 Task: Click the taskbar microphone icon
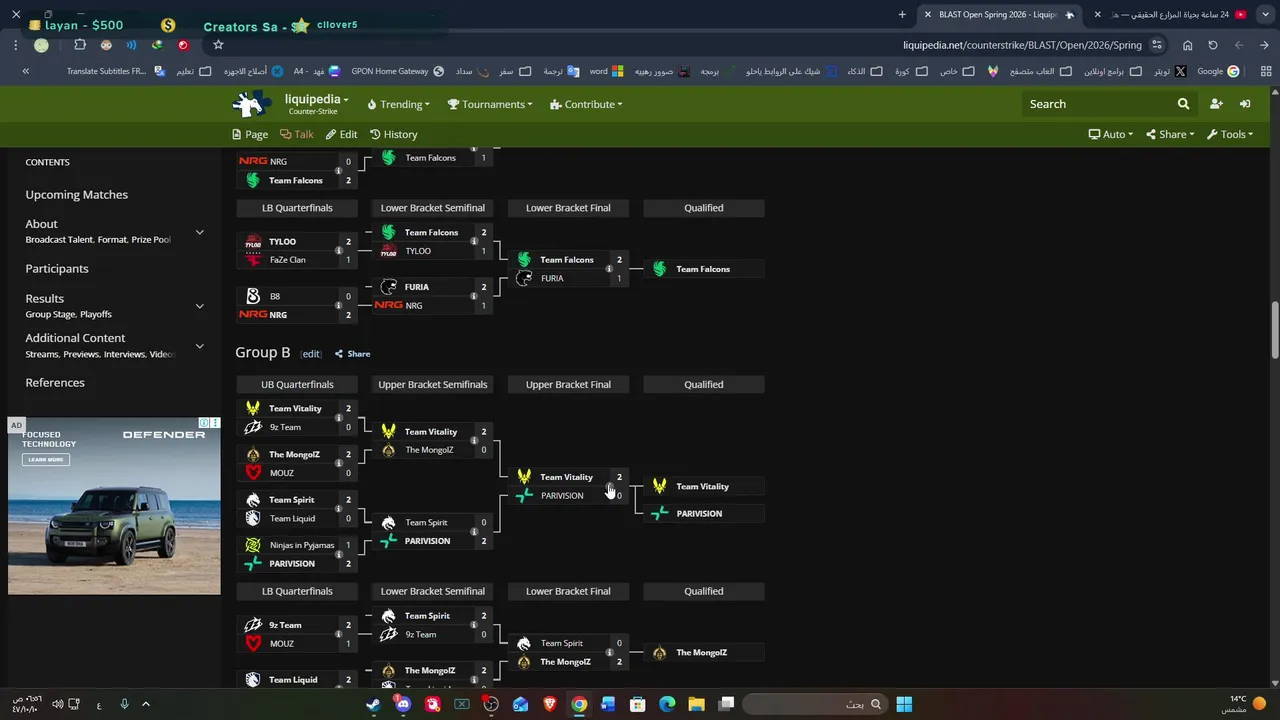click(124, 704)
